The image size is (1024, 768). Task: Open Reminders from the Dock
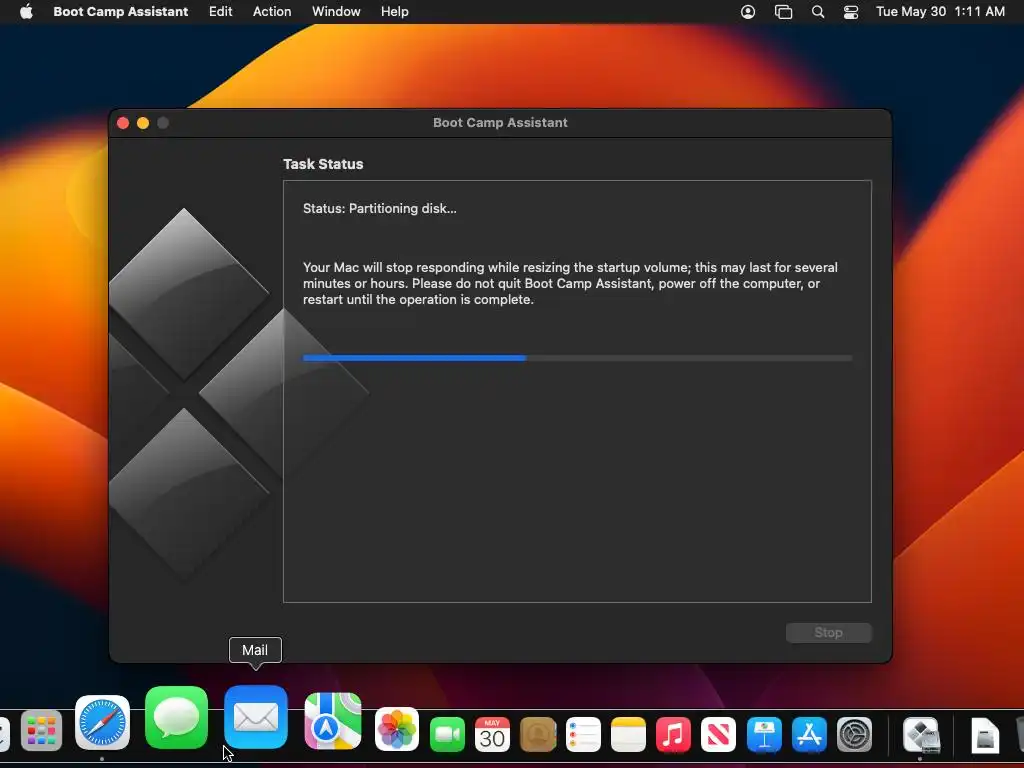(583, 734)
